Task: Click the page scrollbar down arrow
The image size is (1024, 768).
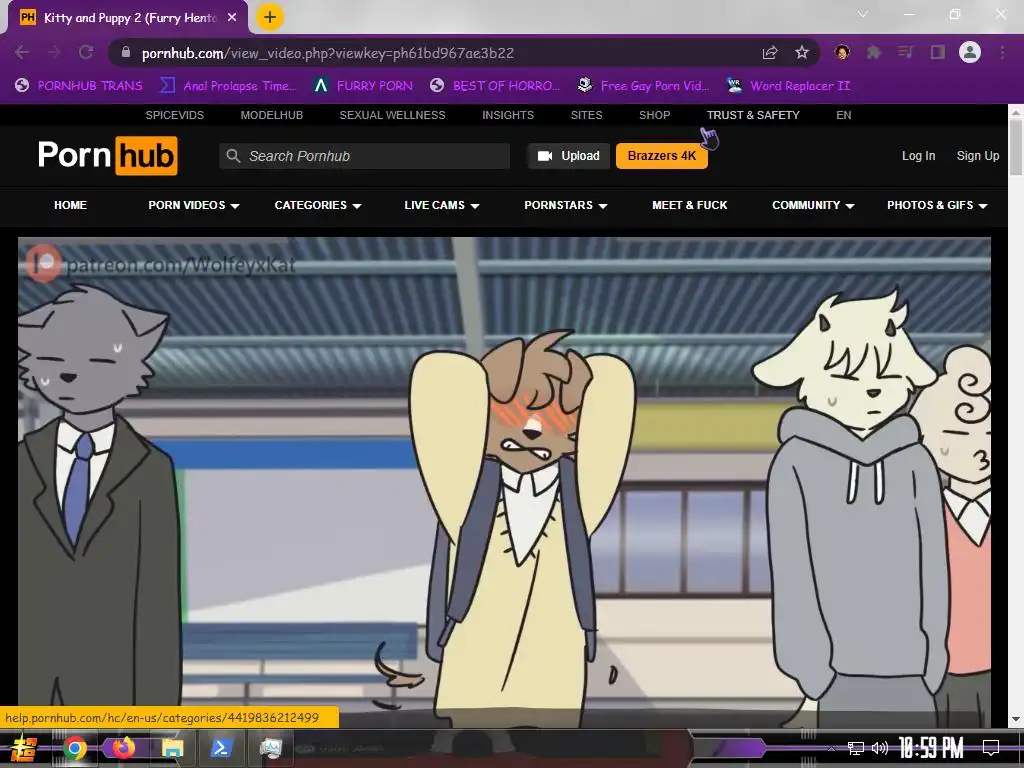Action: (x=1016, y=719)
